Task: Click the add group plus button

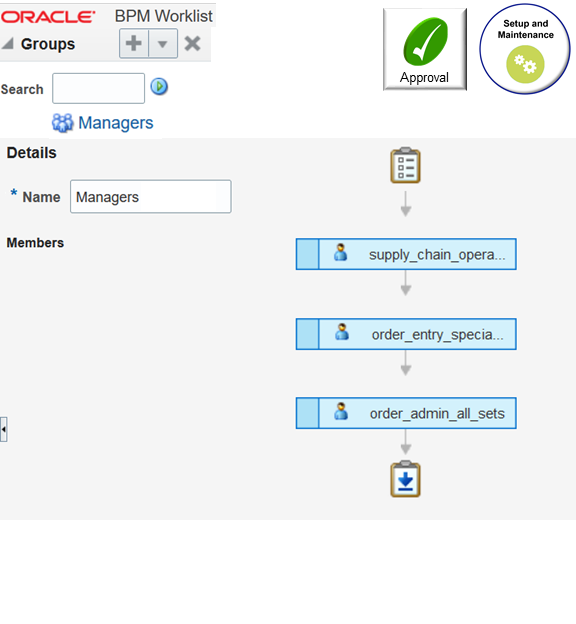Action: coord(134,43)
